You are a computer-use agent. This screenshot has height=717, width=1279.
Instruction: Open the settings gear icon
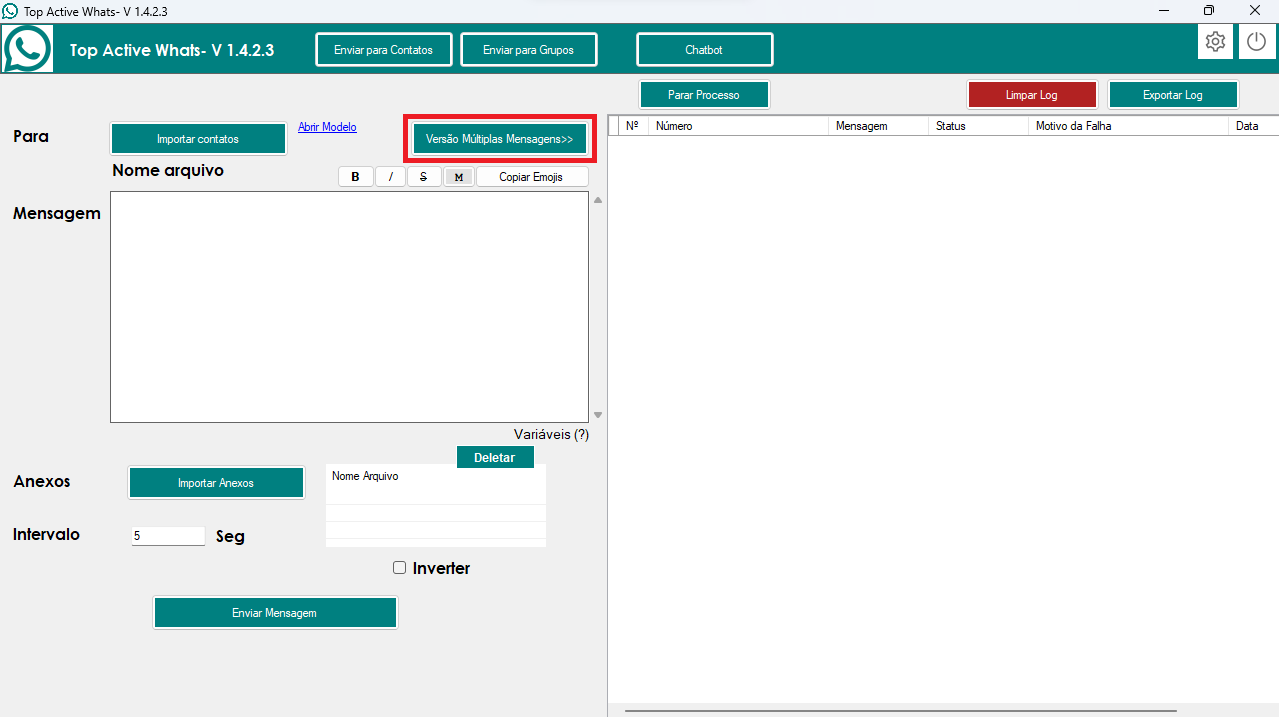pos(1215,42)
